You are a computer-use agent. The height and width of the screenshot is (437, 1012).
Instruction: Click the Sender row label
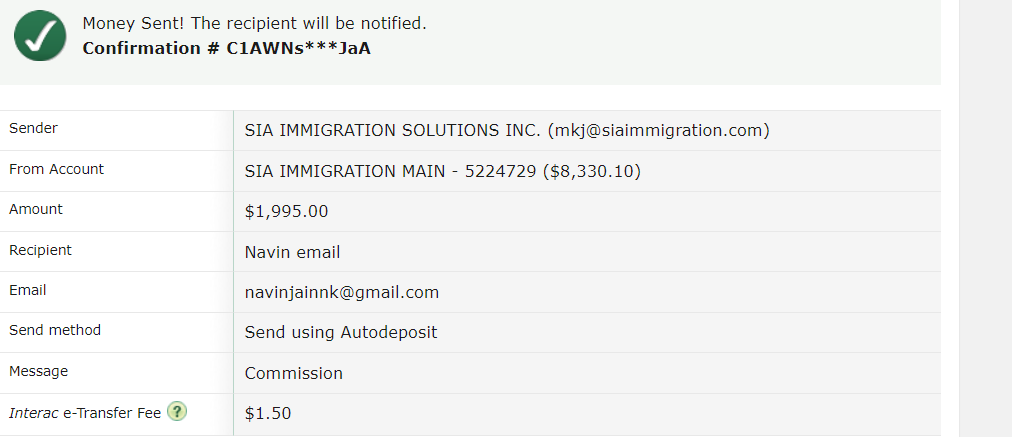point(33,128)
